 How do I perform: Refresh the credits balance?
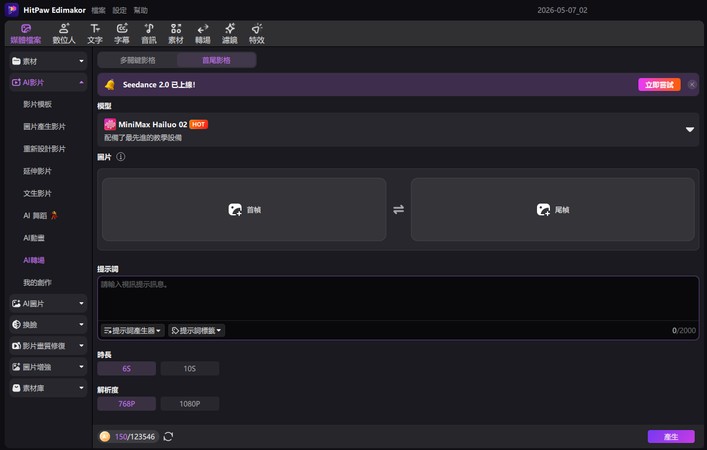click(x=168, y=436)
